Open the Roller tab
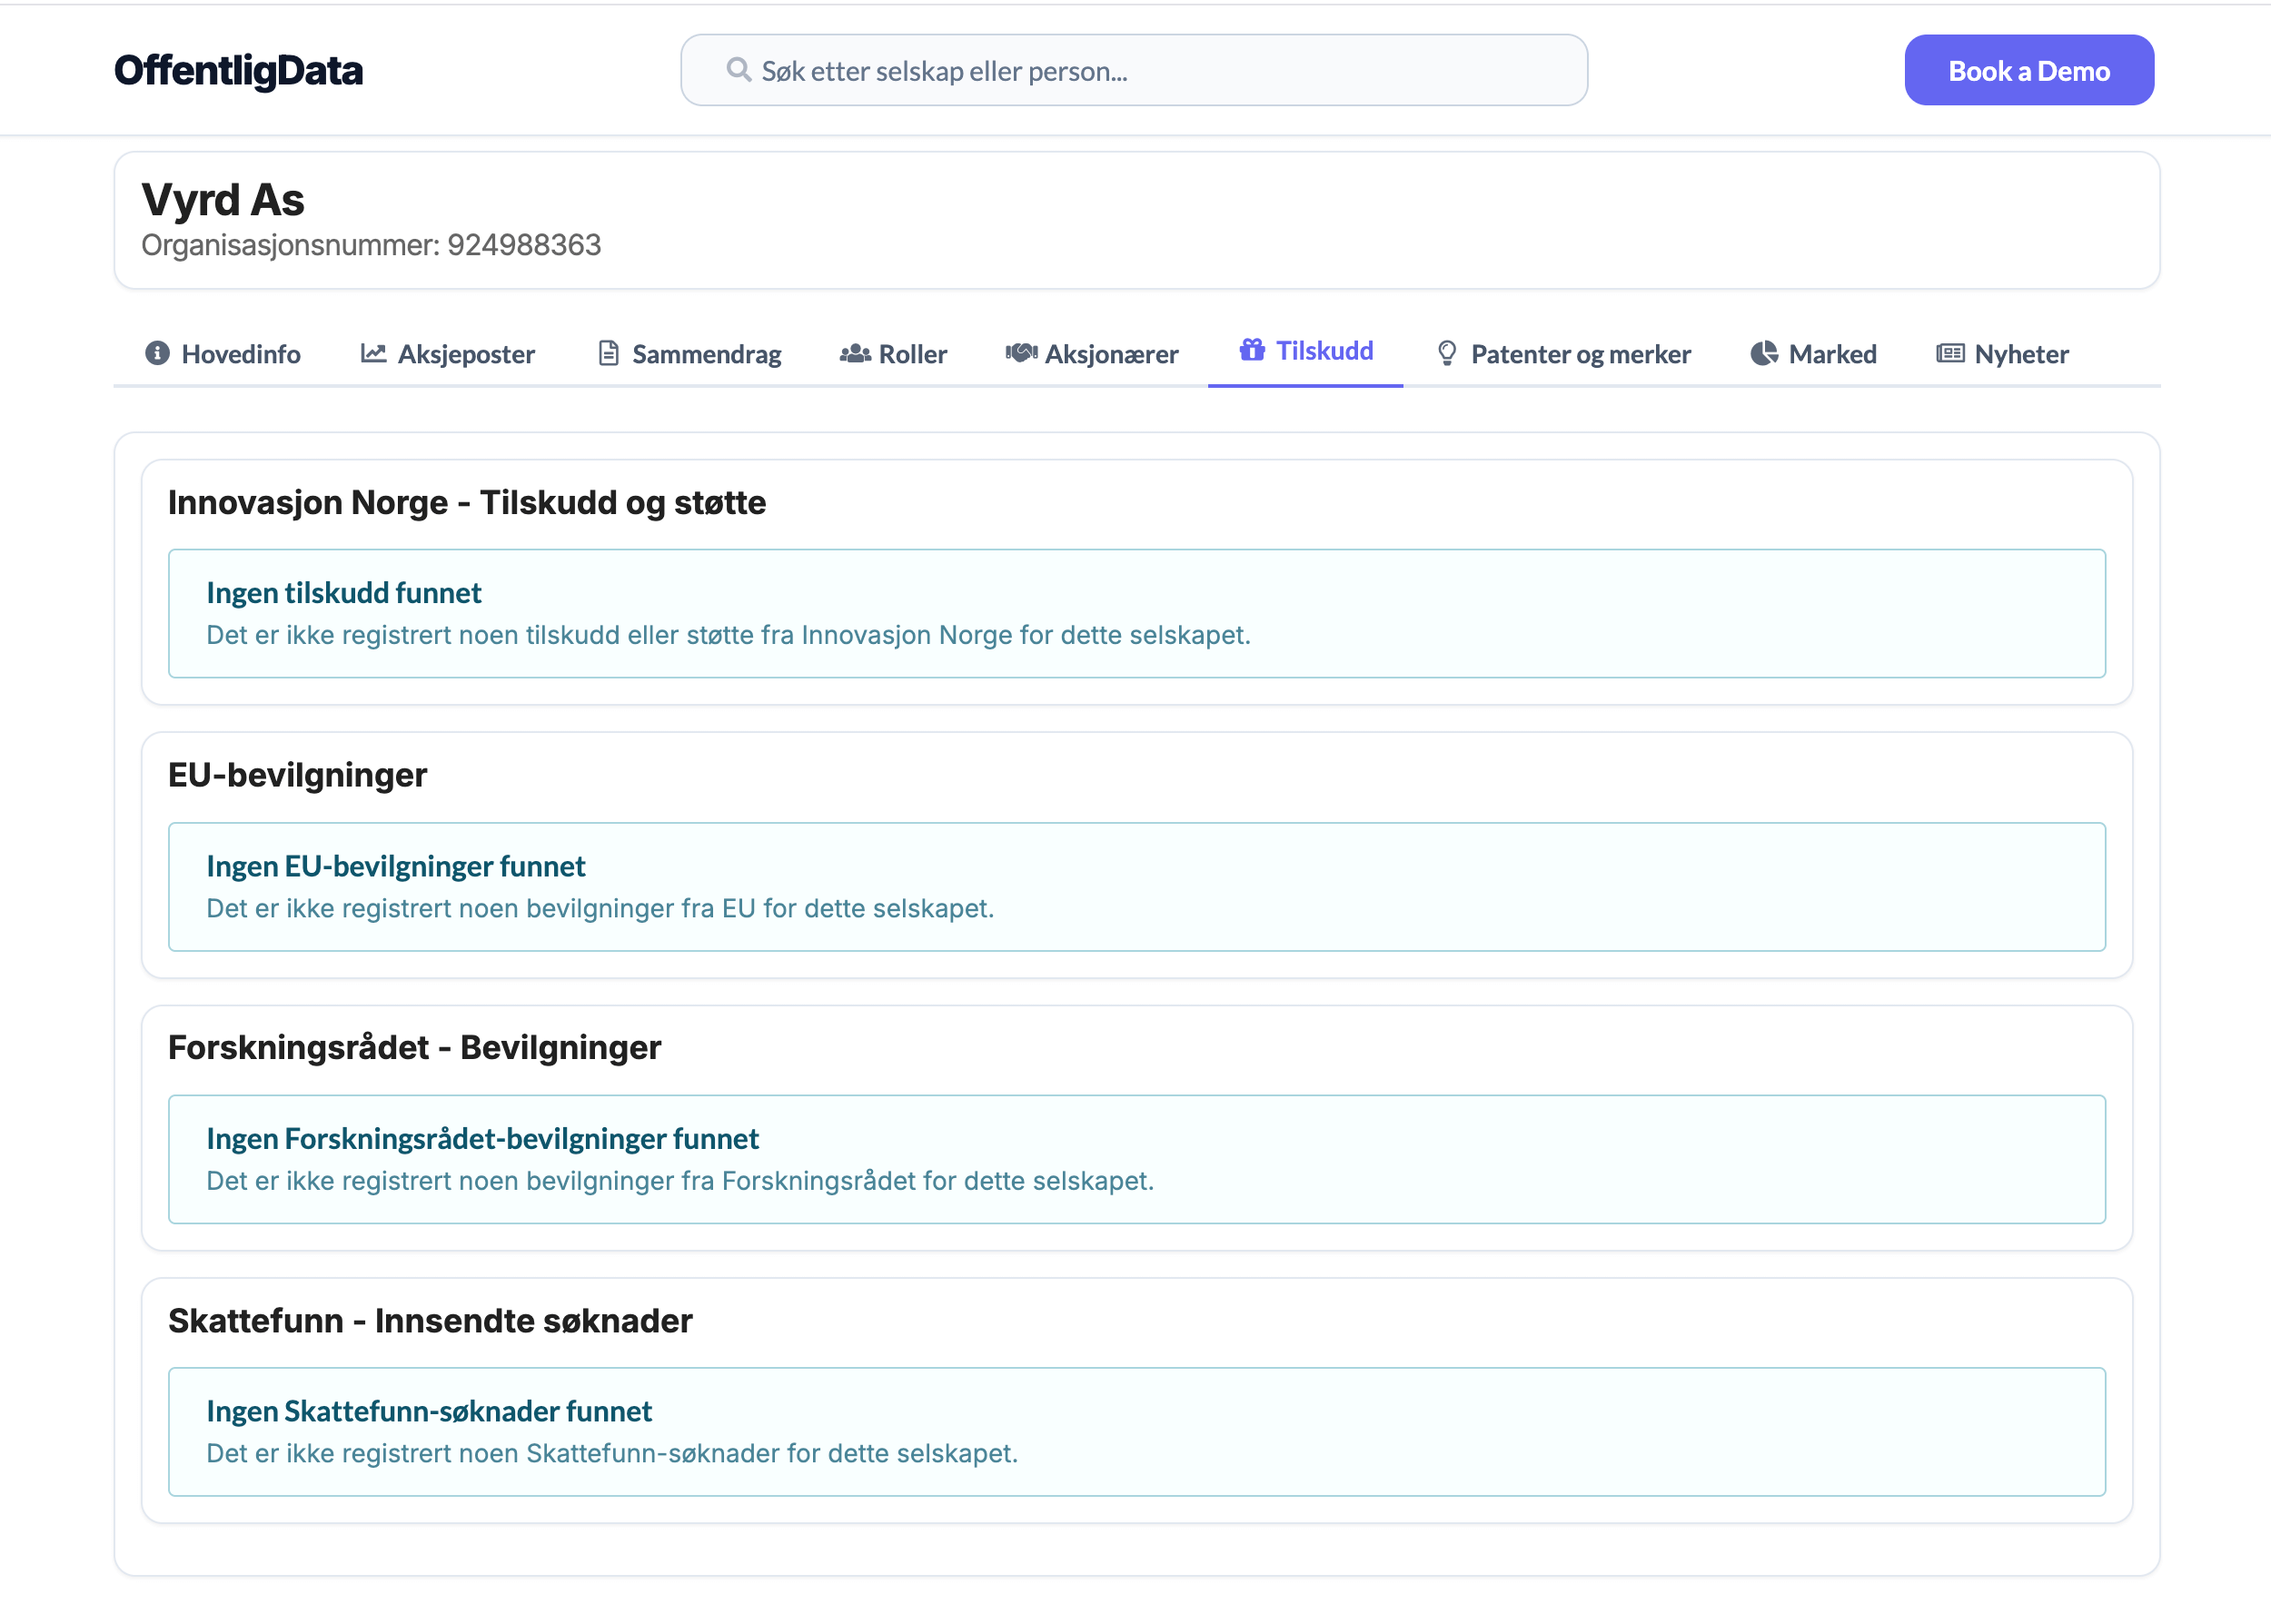The height and width of the screenshot is (1624, 2271). (912, 354)
